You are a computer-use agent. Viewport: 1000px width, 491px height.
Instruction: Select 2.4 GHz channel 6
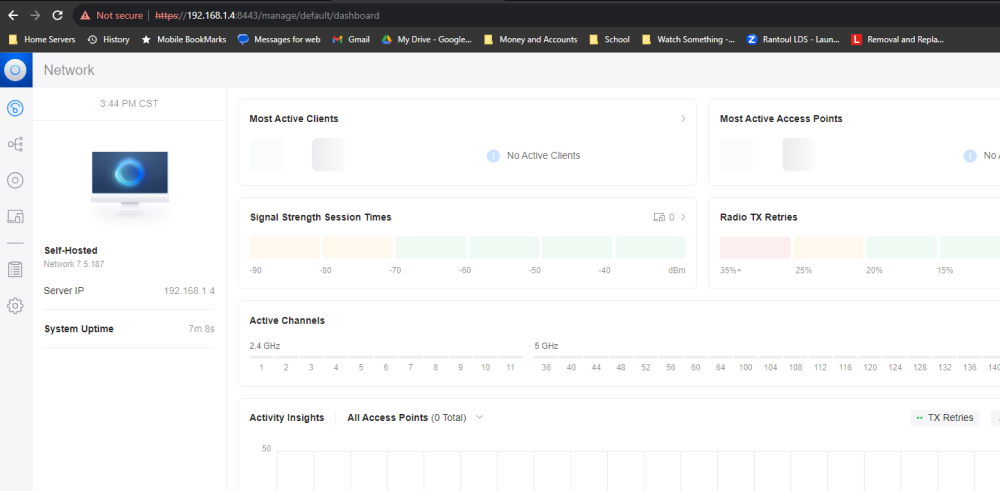click(x=386, y=367)
